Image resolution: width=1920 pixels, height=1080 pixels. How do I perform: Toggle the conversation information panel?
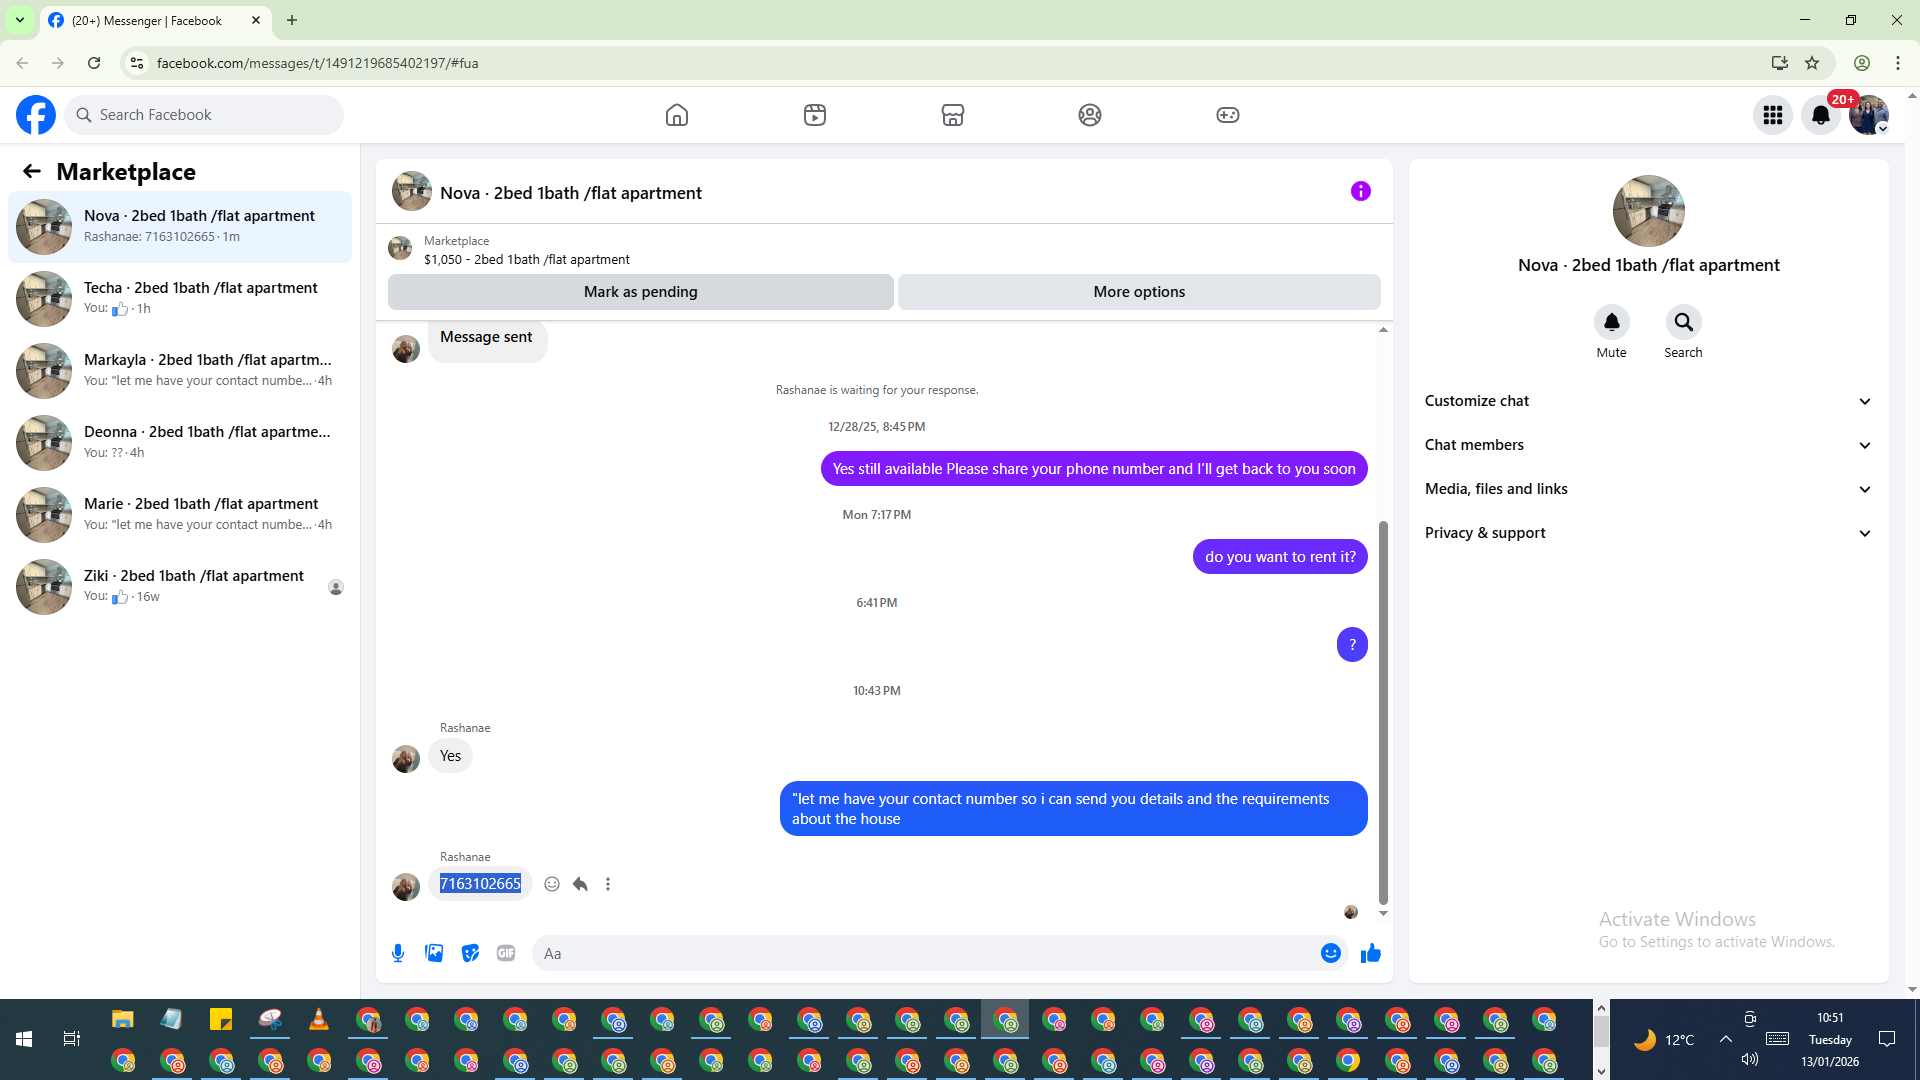1360,191
